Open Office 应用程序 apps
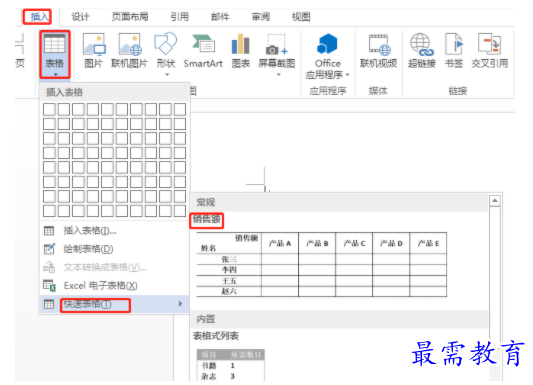The height and width of the screenshot is (385, 533). (x=327, y=56)
